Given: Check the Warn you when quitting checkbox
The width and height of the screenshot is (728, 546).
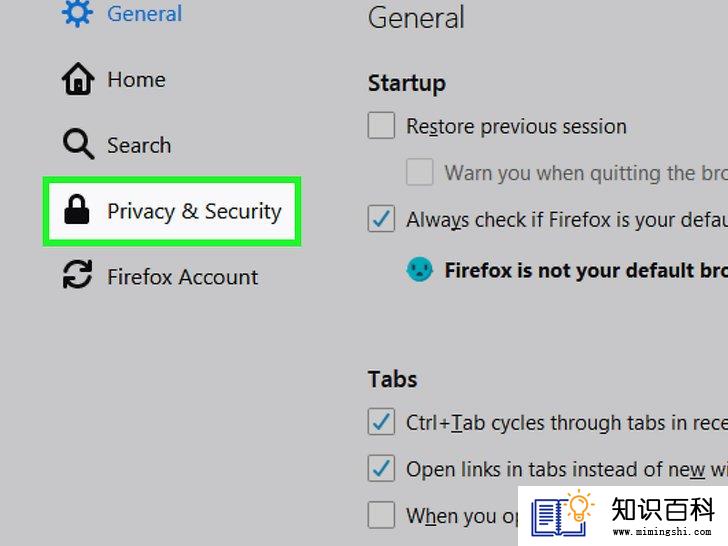Looking at the screenshot, I should (420, 172).
